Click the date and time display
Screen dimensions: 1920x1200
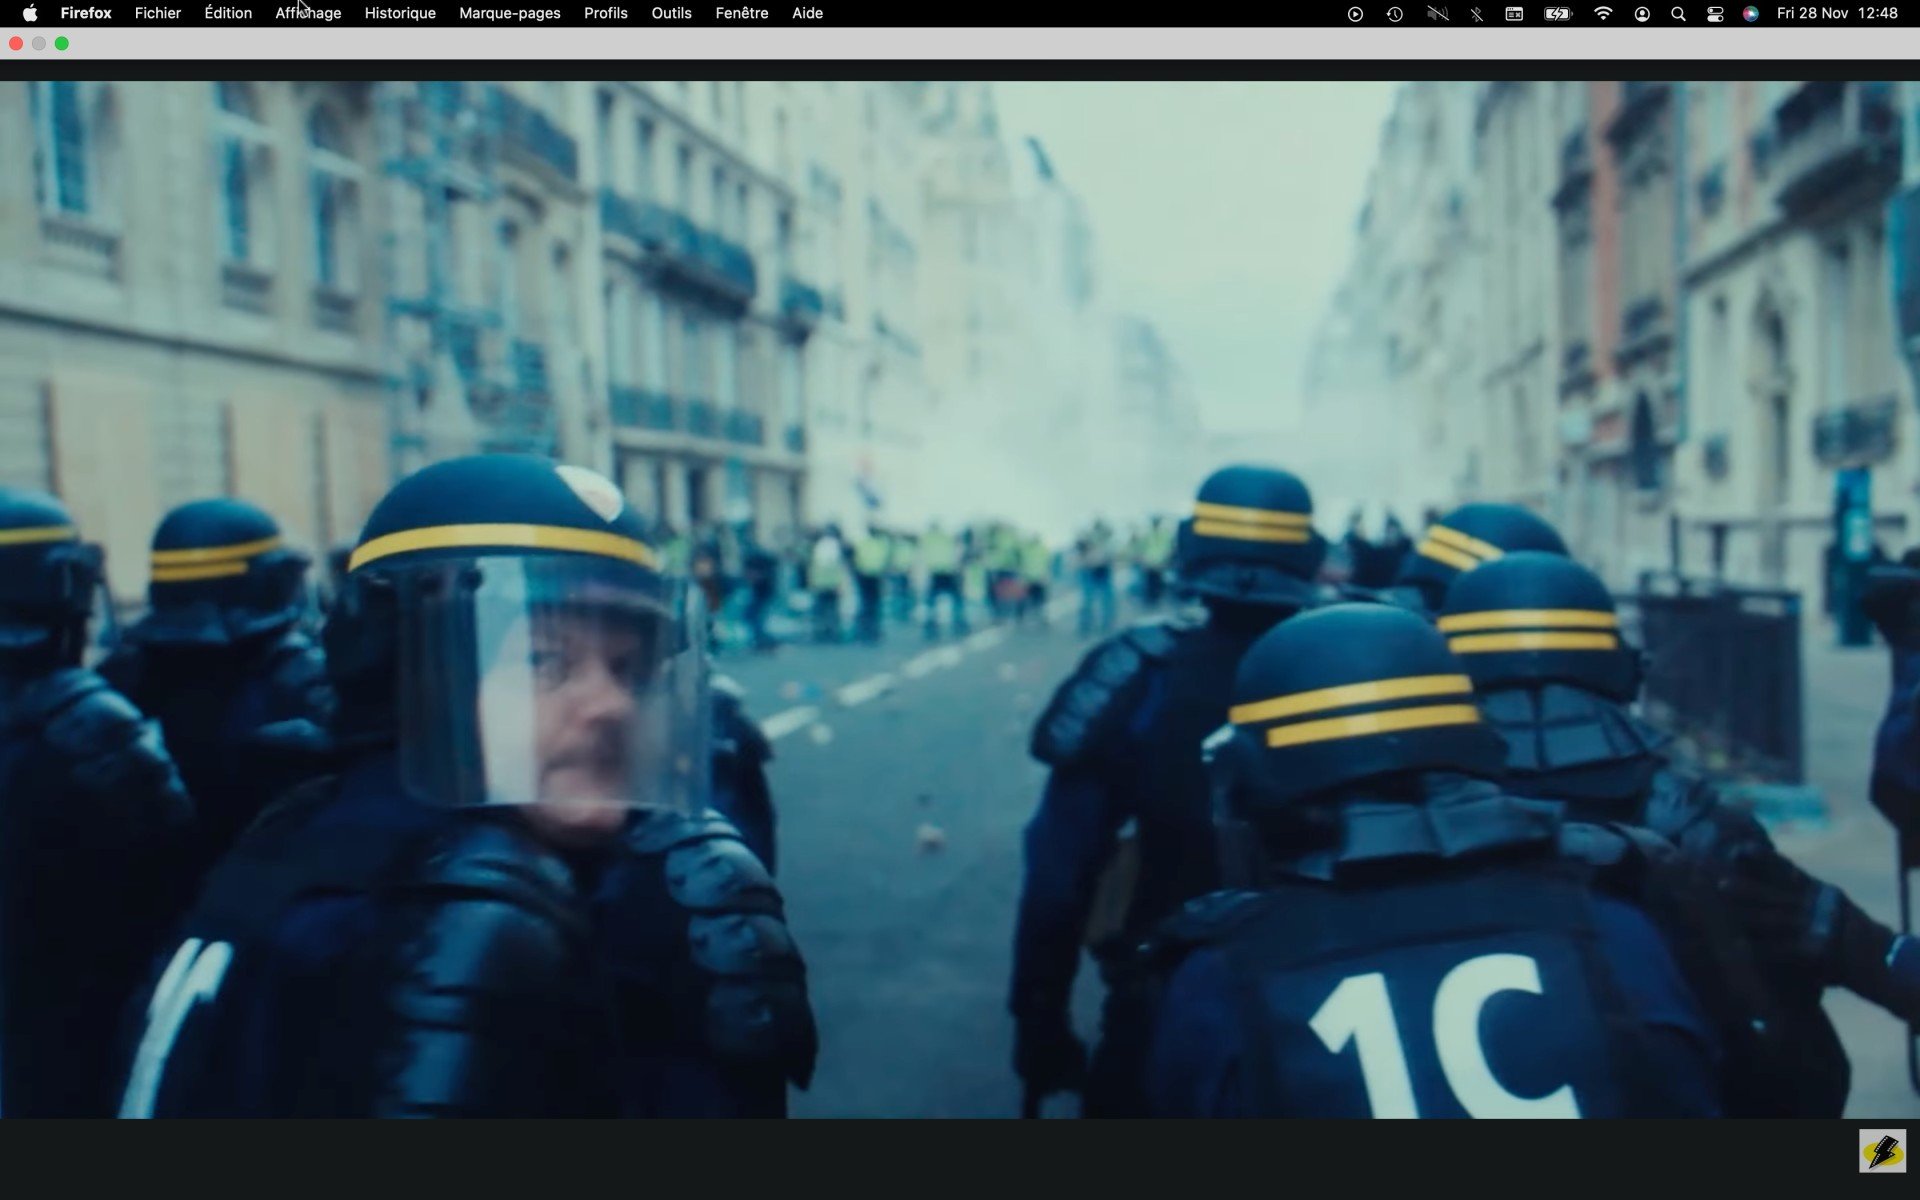(x=1837, y=13)
